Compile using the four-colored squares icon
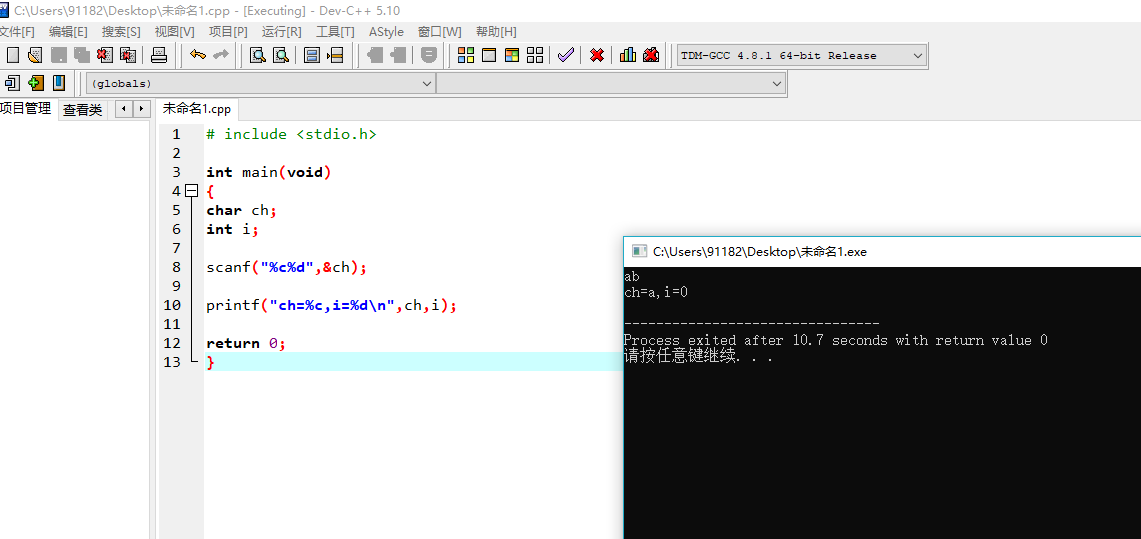1141x539 pixels. pyautogui.click(x=466, y=55)
